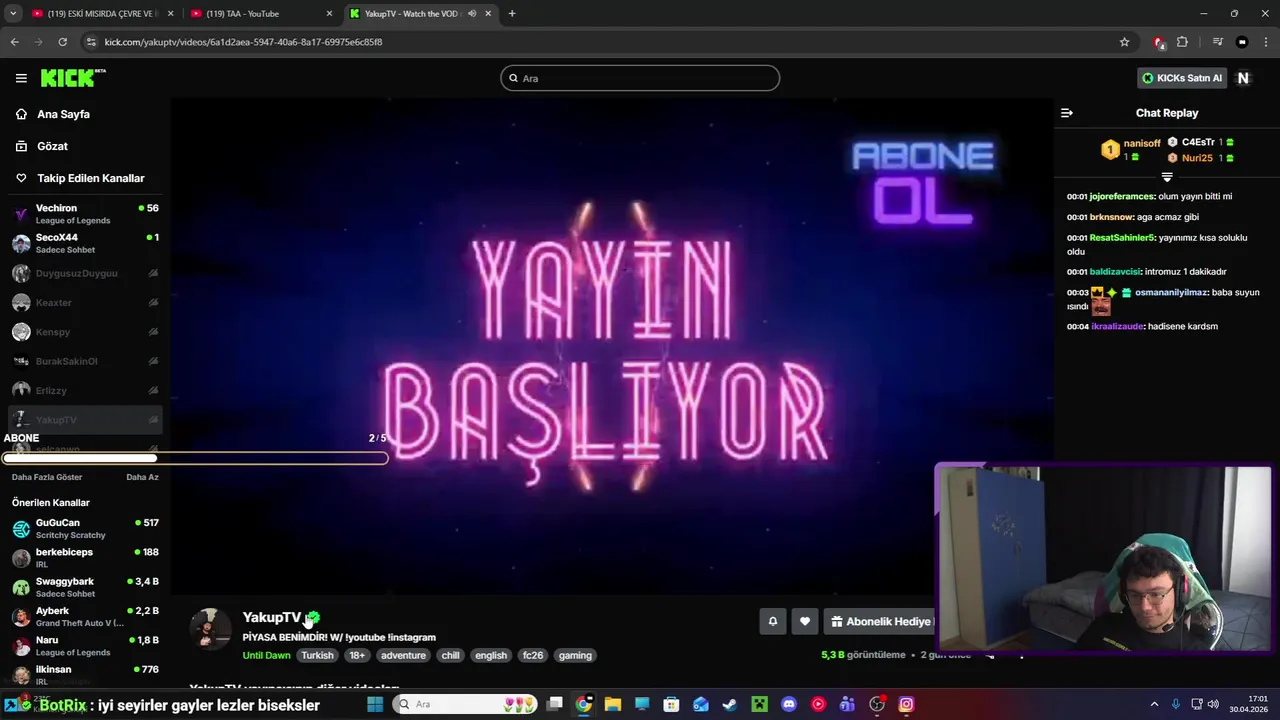Click the browser address bar URL

[x=243, y=42]
